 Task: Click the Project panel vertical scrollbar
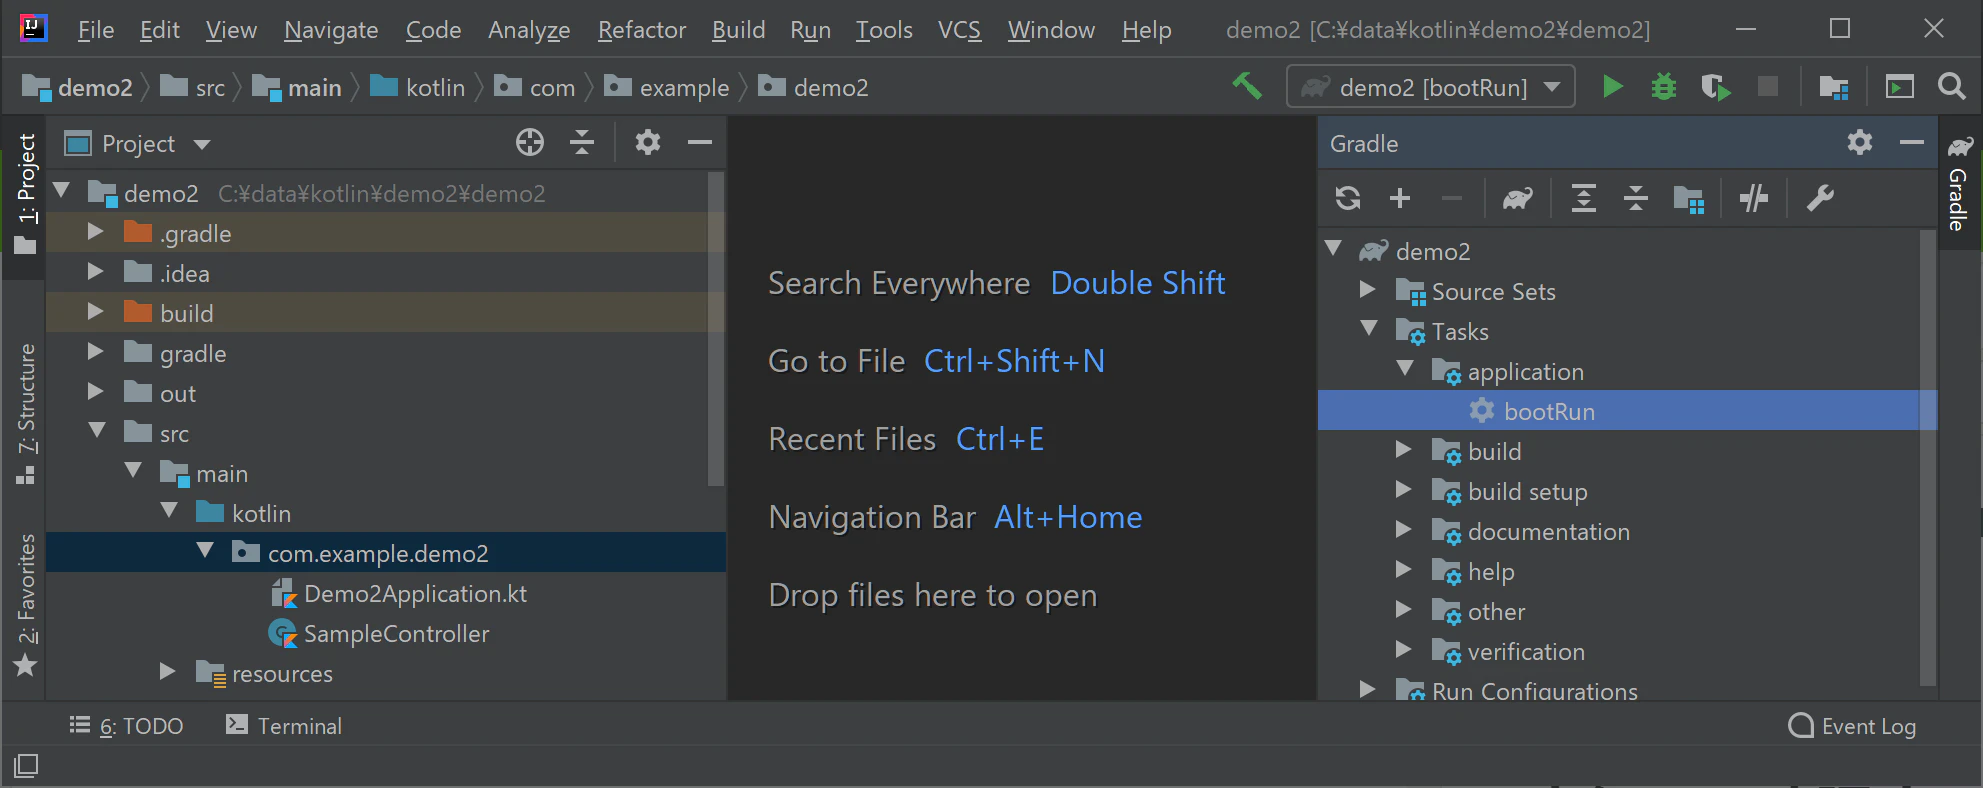[x=716, y=330]
